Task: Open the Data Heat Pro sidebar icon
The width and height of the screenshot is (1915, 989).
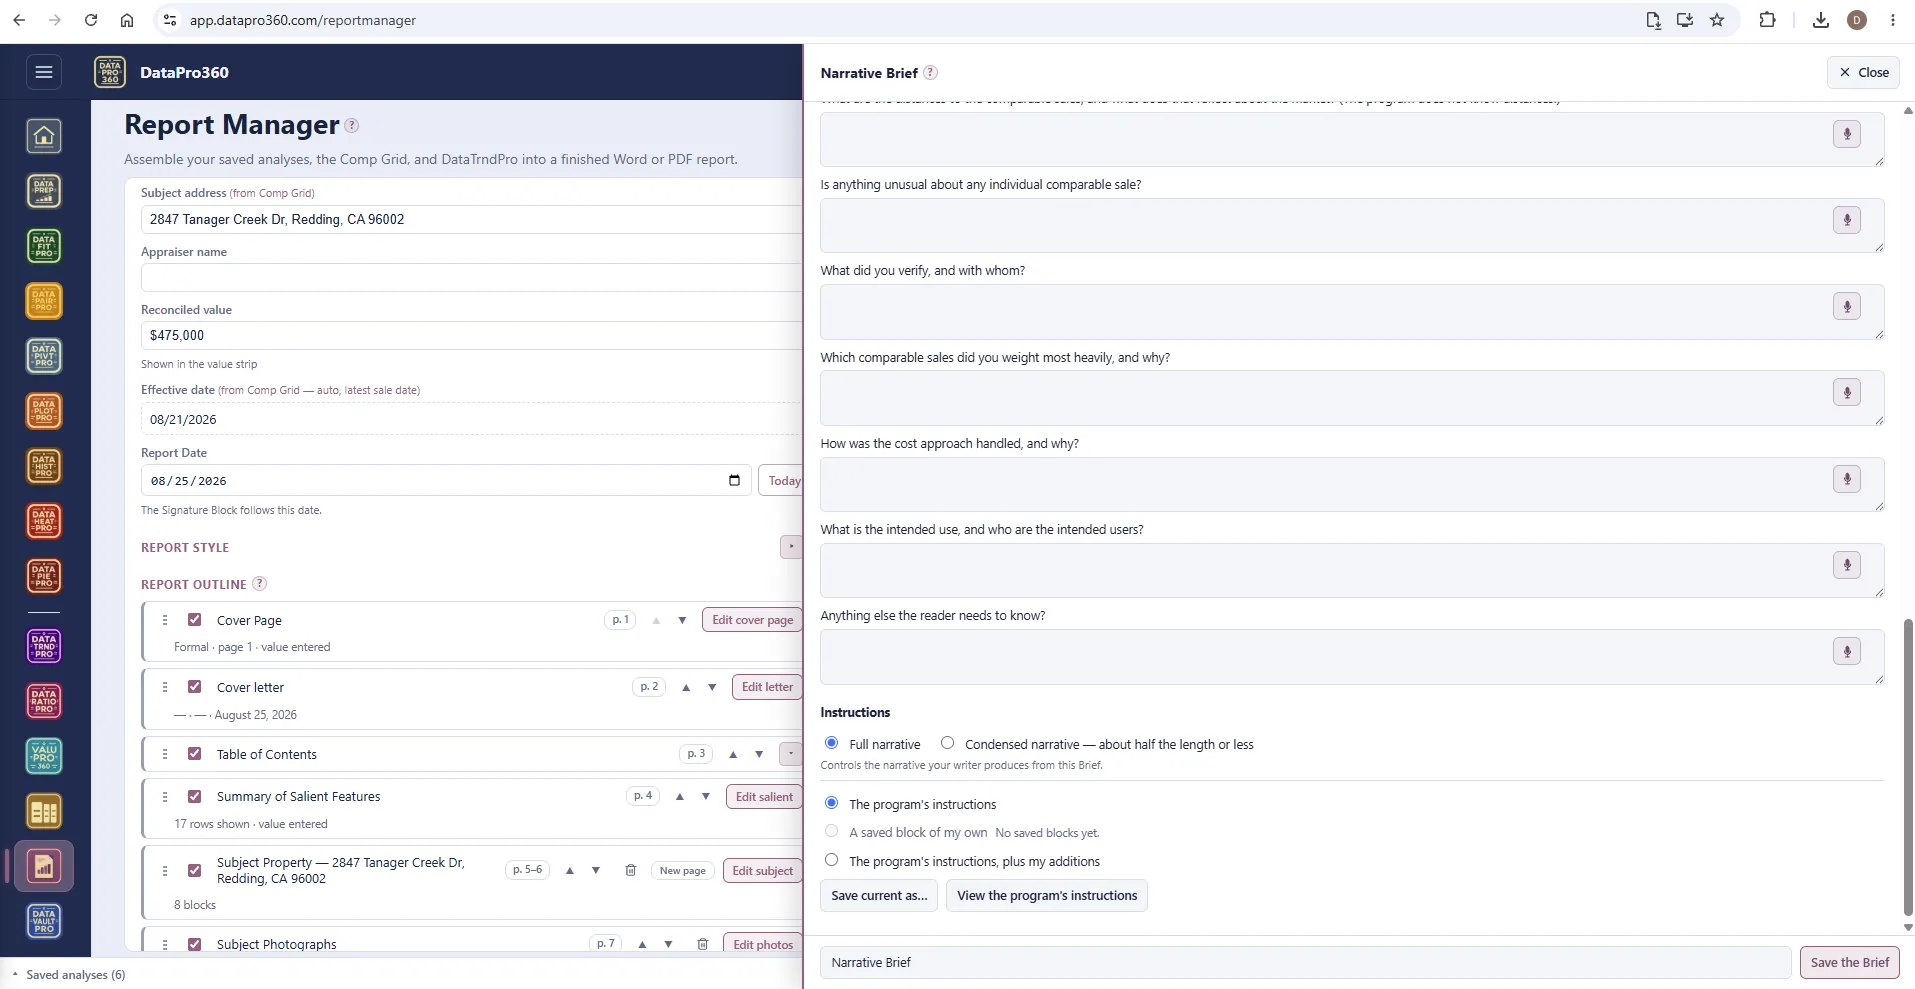Action: (44, 521)
